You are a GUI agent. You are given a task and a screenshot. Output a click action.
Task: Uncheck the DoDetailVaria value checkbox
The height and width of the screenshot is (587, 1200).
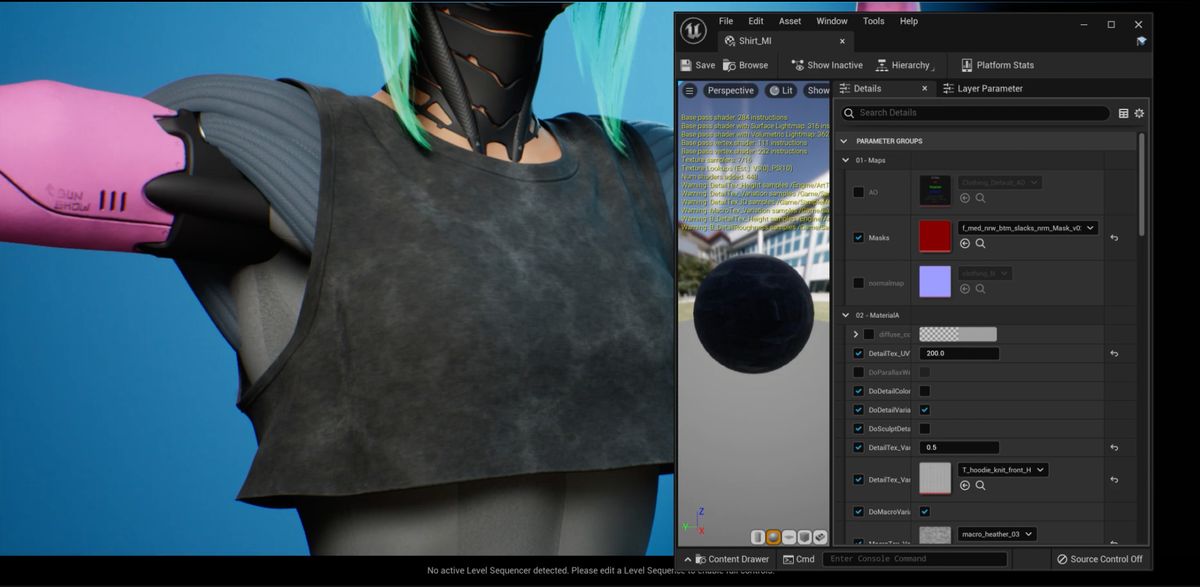point(924,409)
